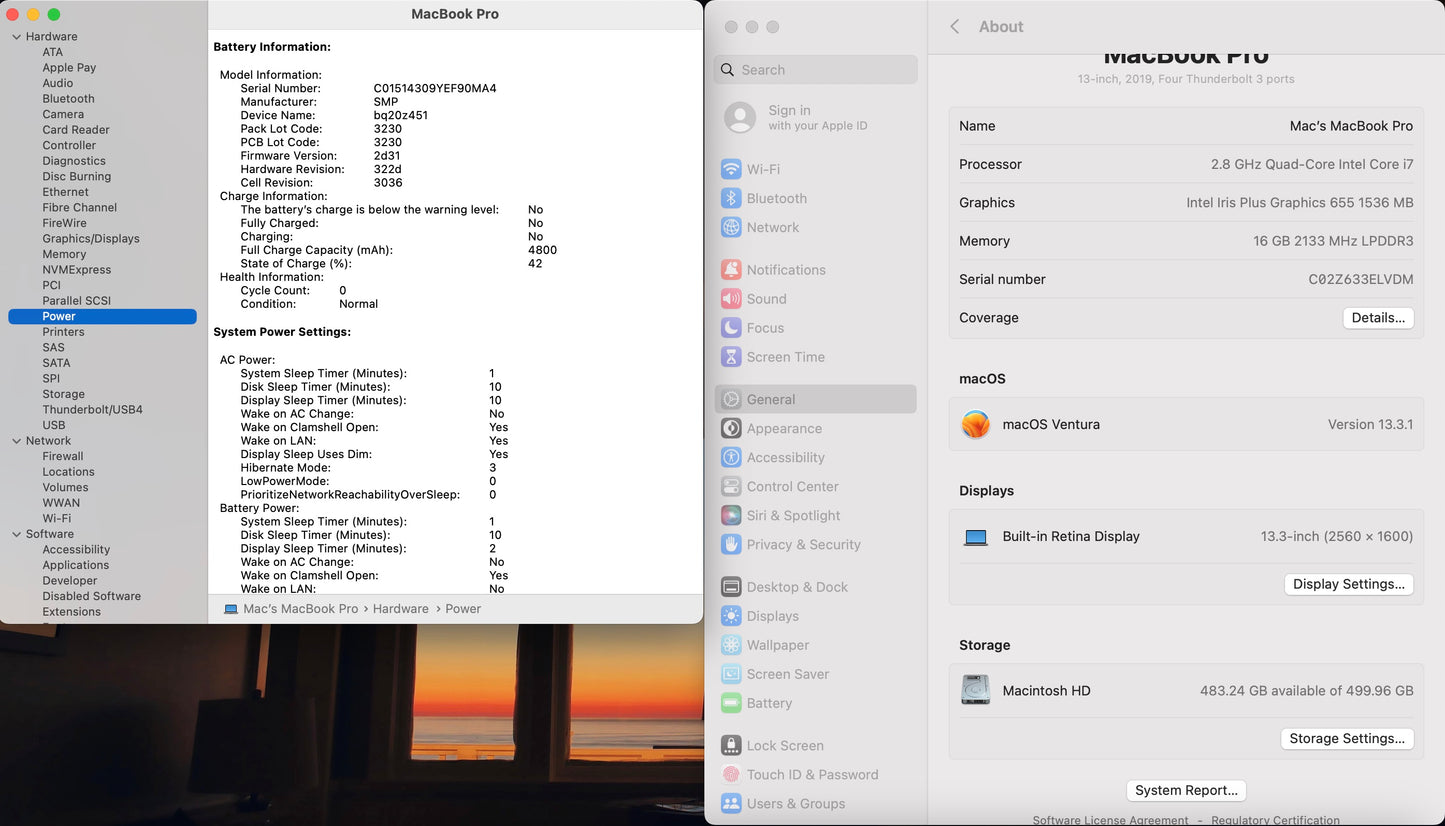
Task: Select Thunderbolt/USB4 in hardware sidebar
Action: tap(92, 410)
